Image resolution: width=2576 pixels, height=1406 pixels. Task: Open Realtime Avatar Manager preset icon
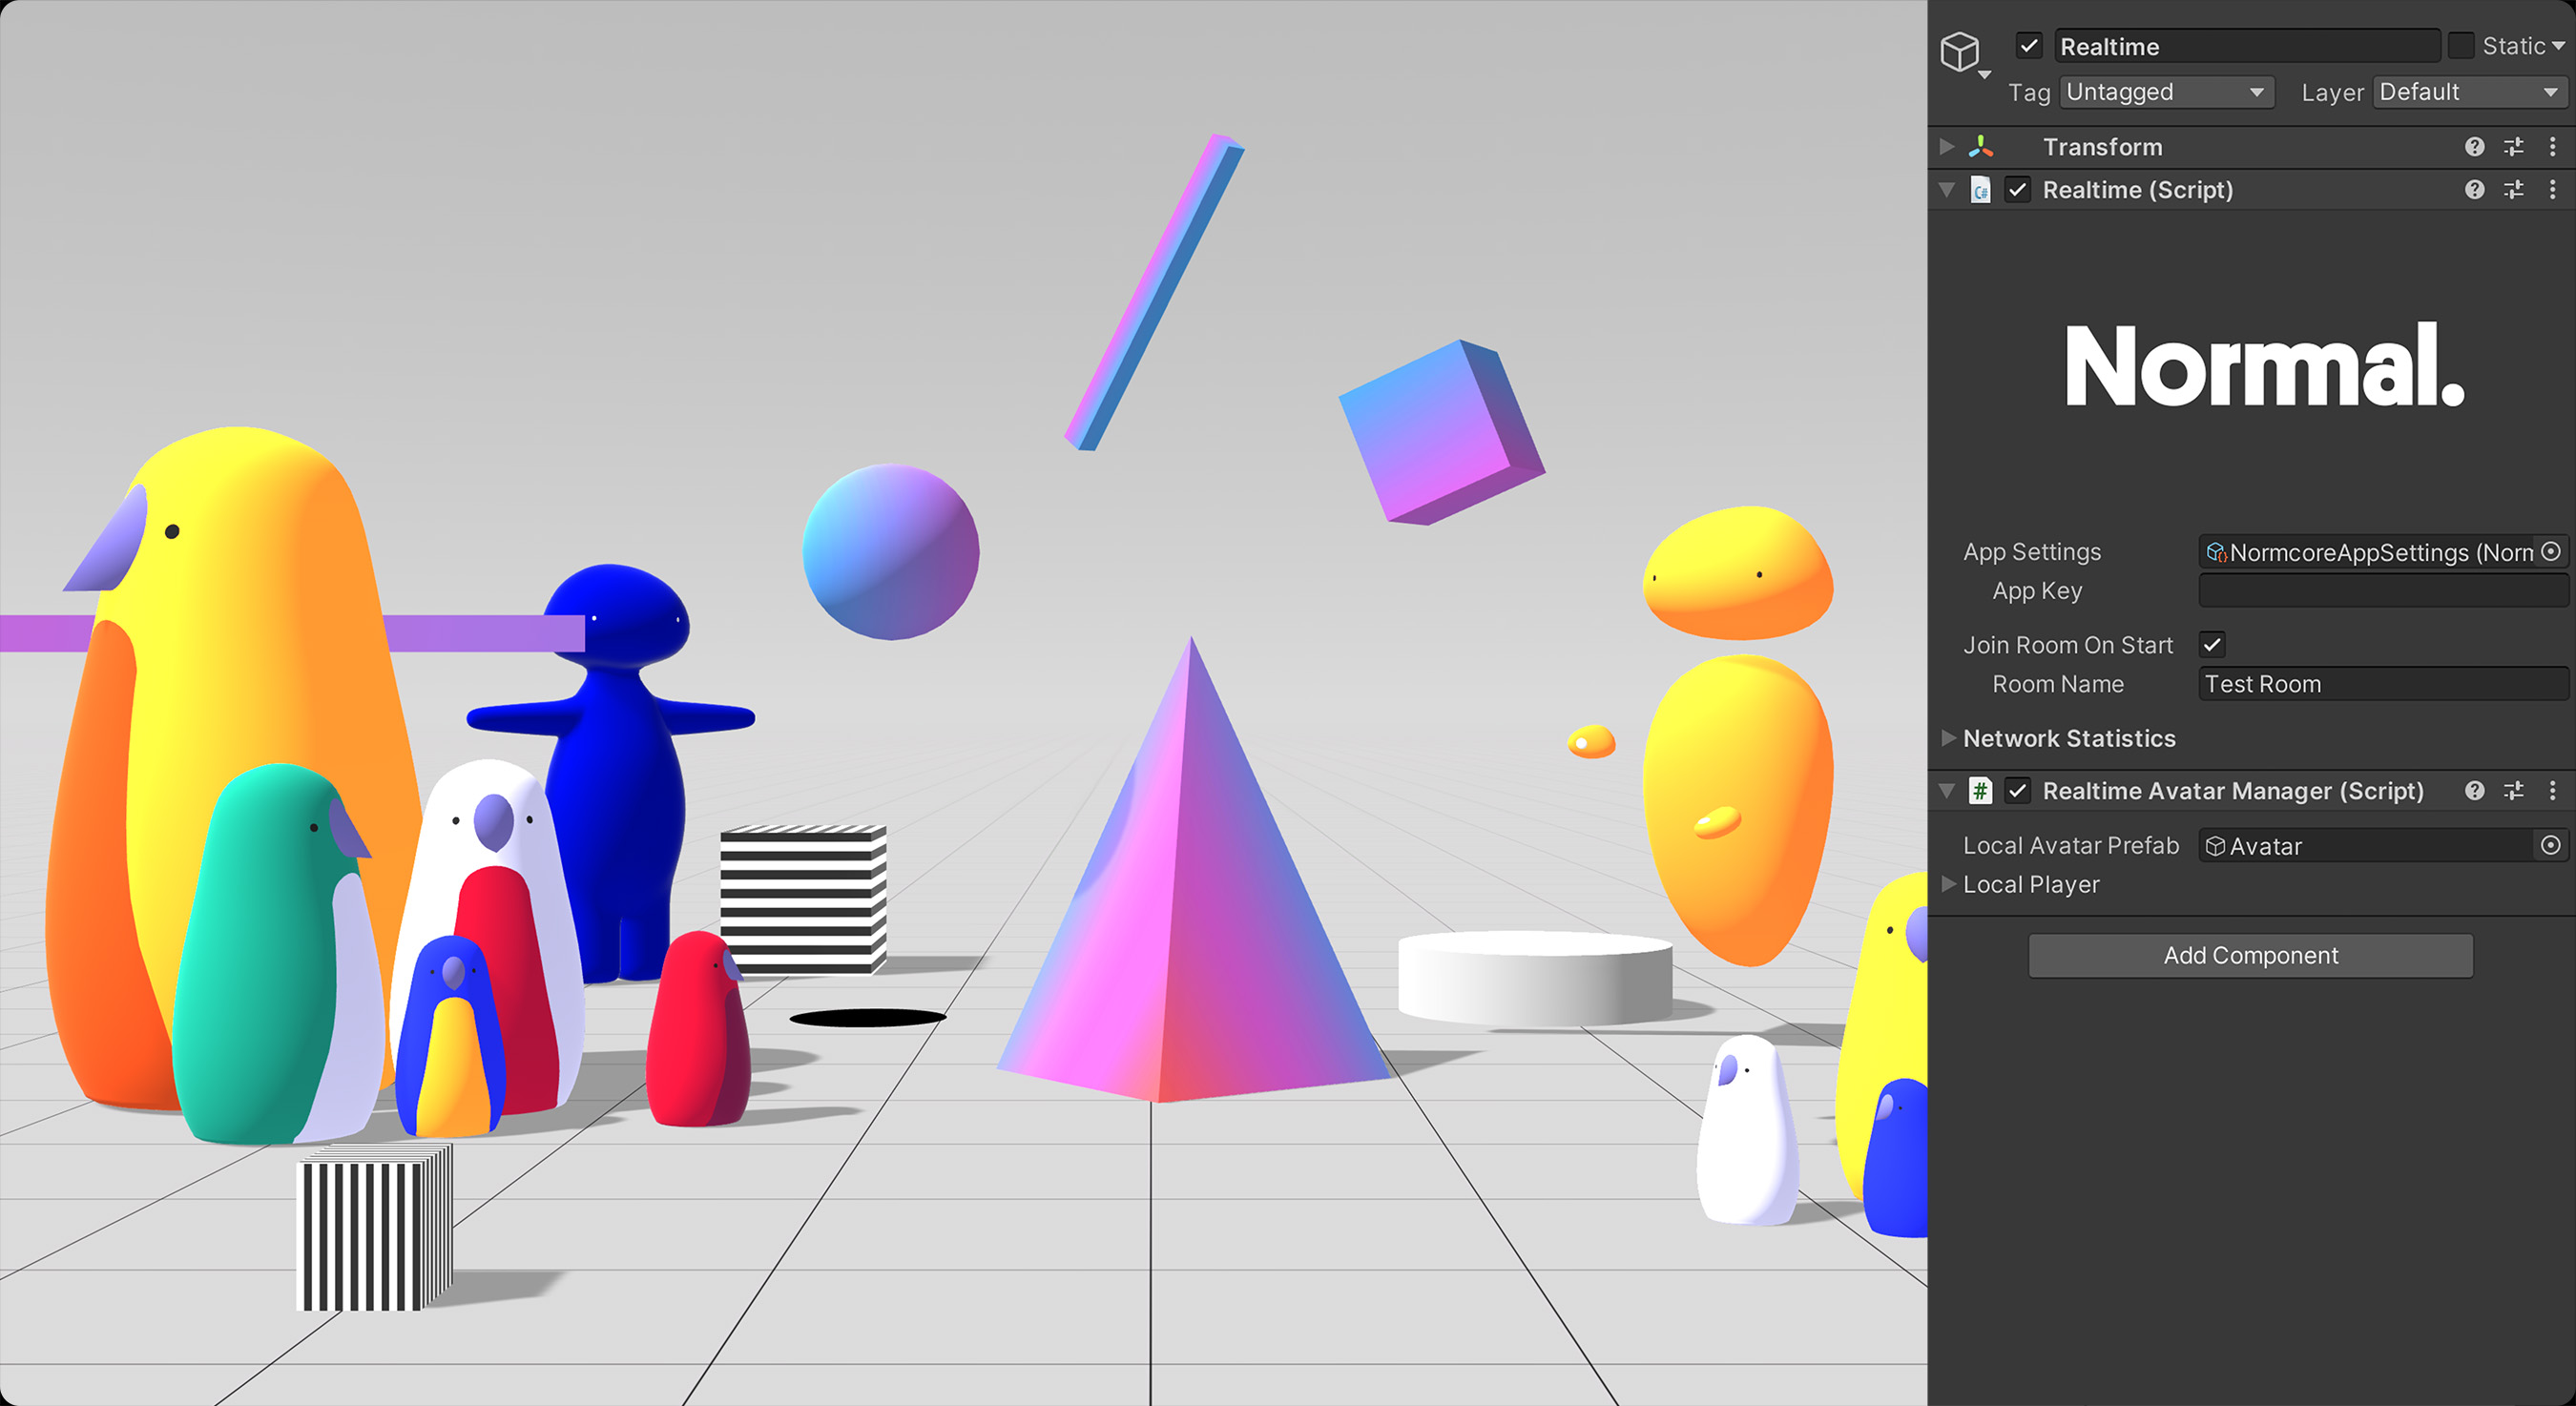point(2513,791)
